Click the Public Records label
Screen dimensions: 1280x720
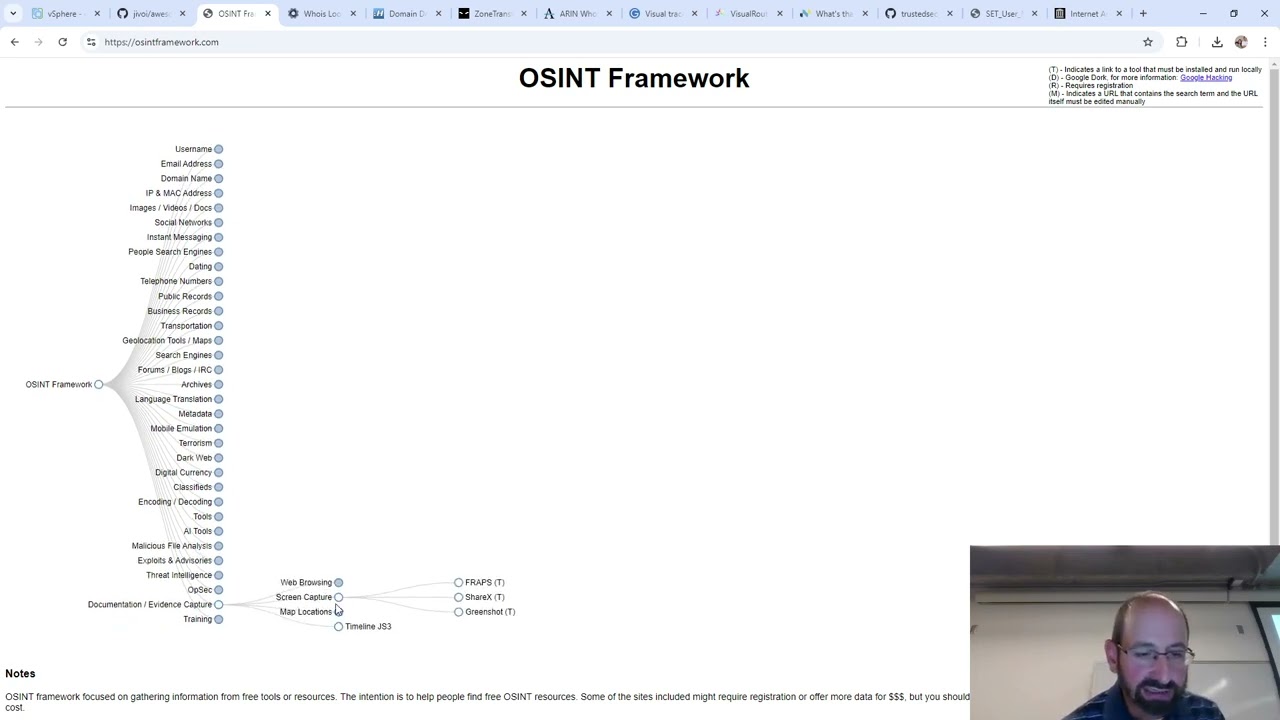185,296
